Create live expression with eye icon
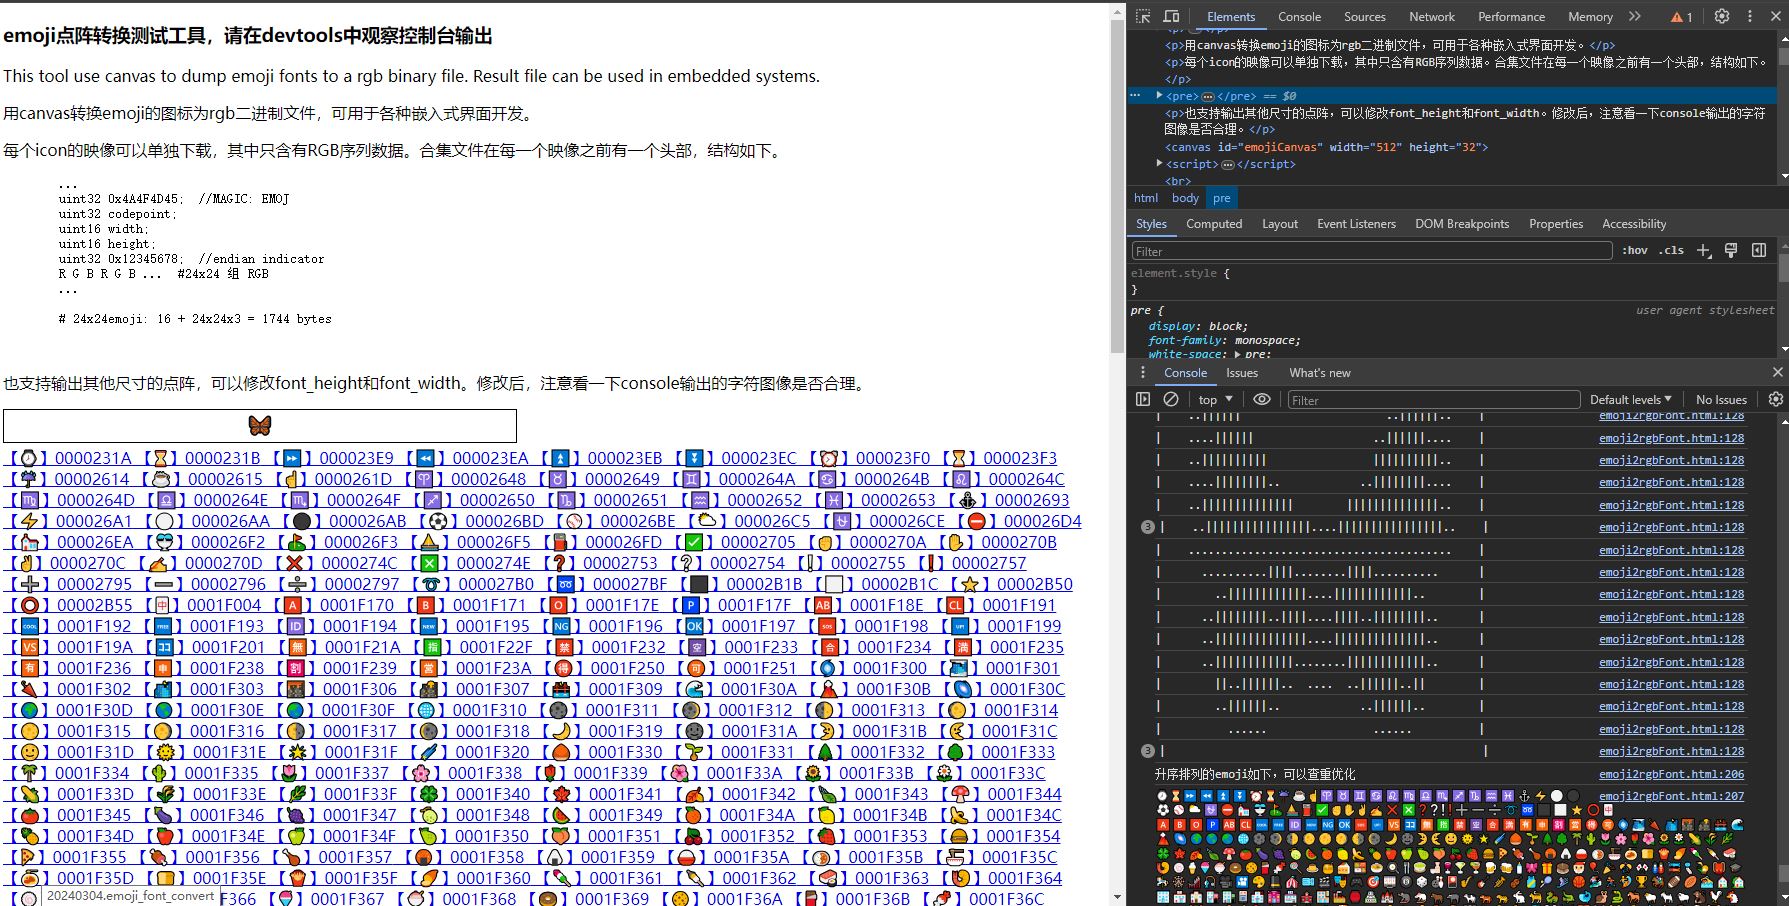The image size is (1789, 906). click(1262, 399)
